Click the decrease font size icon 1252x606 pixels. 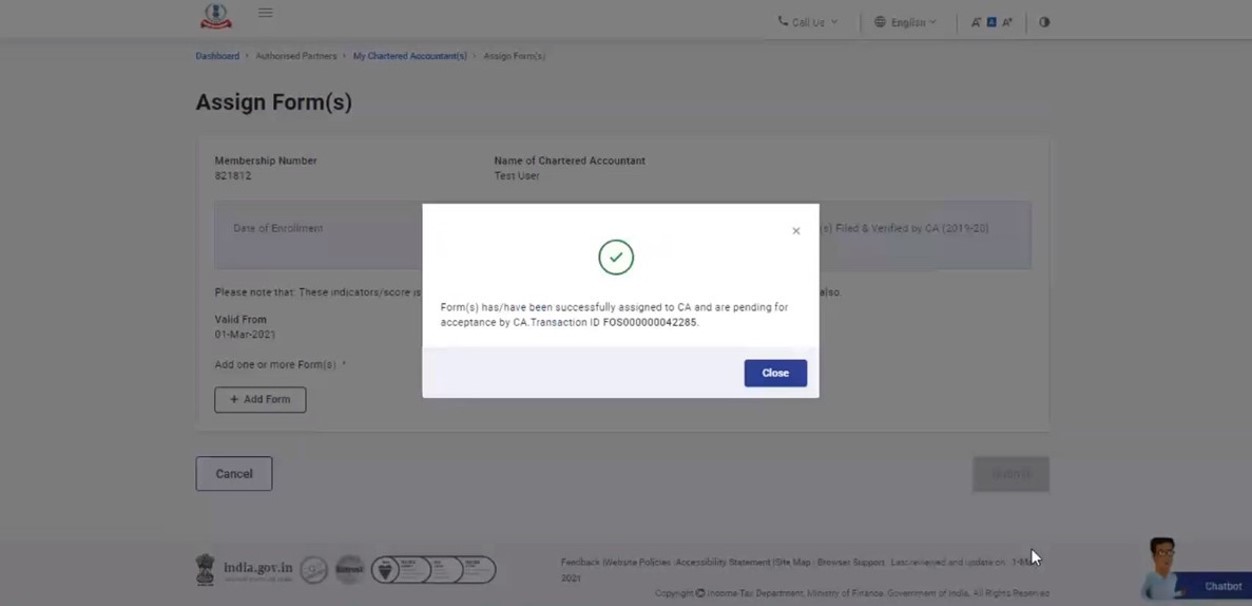point(976,22)
